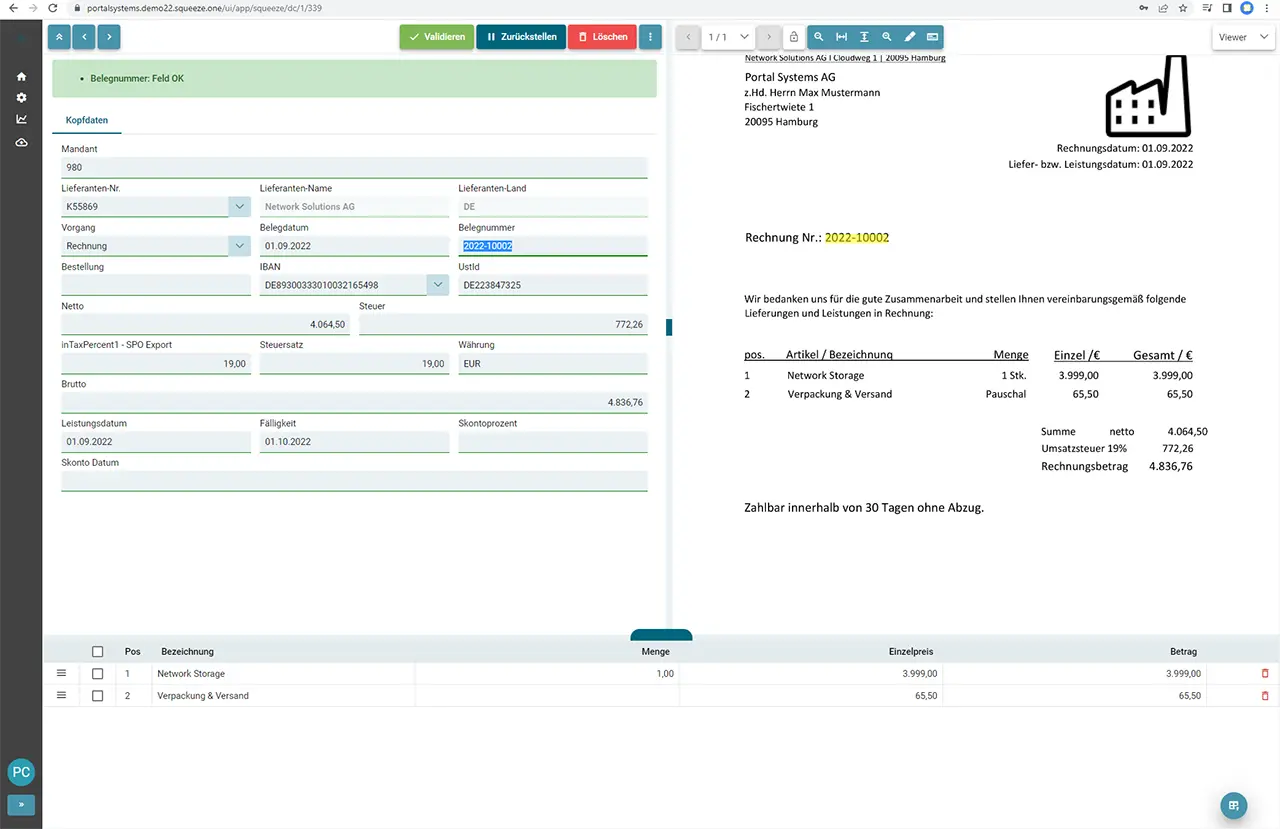This screenshot has height=829, width=1280.
Task: Check the Verpackung & Versand row checkbox
Action: click(x=97, y=696)
